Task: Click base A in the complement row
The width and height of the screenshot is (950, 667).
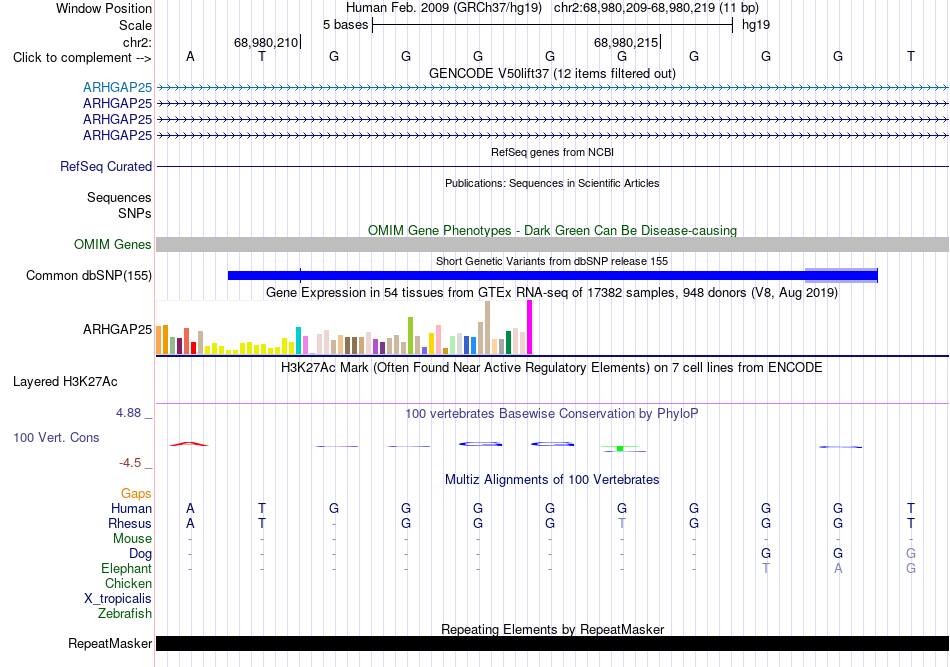Action: coord(190,57)
